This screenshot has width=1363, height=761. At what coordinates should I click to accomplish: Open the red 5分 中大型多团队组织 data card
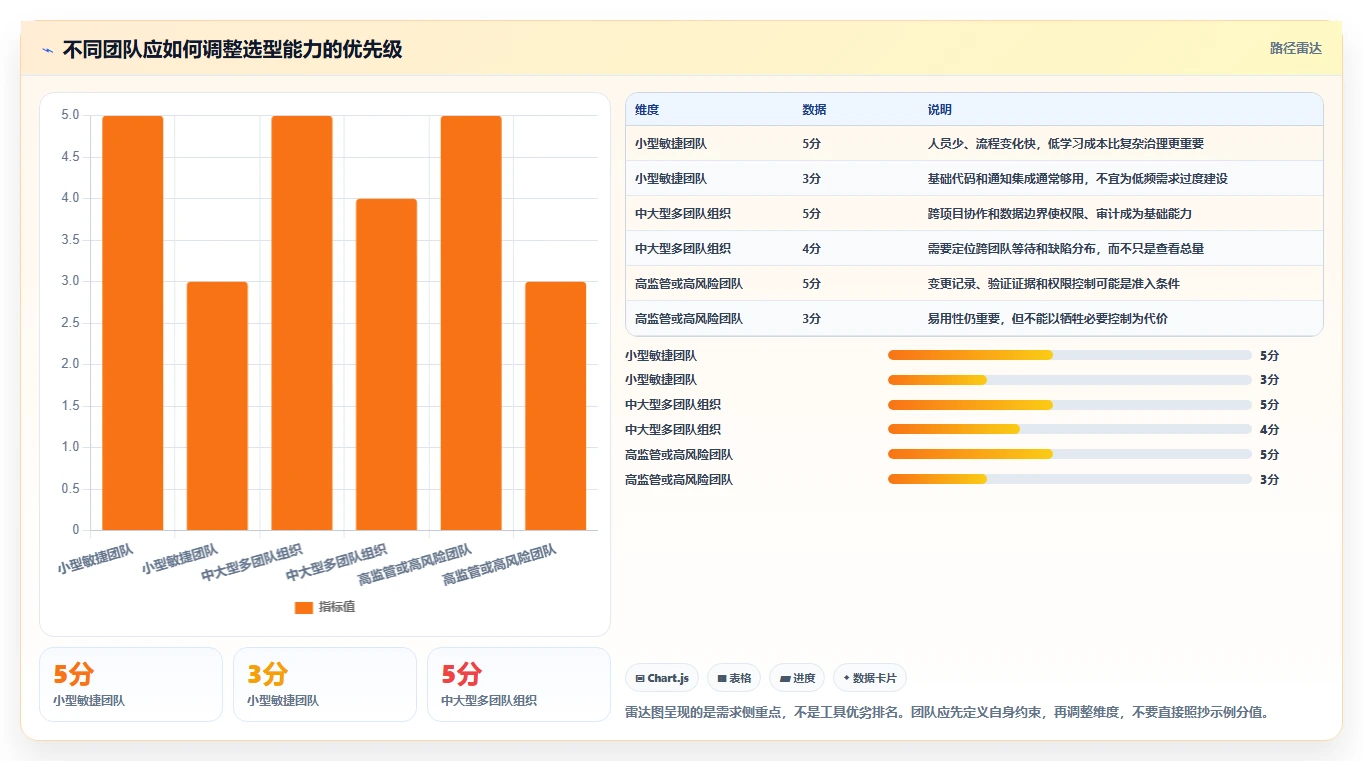click(x=519, y=684)
